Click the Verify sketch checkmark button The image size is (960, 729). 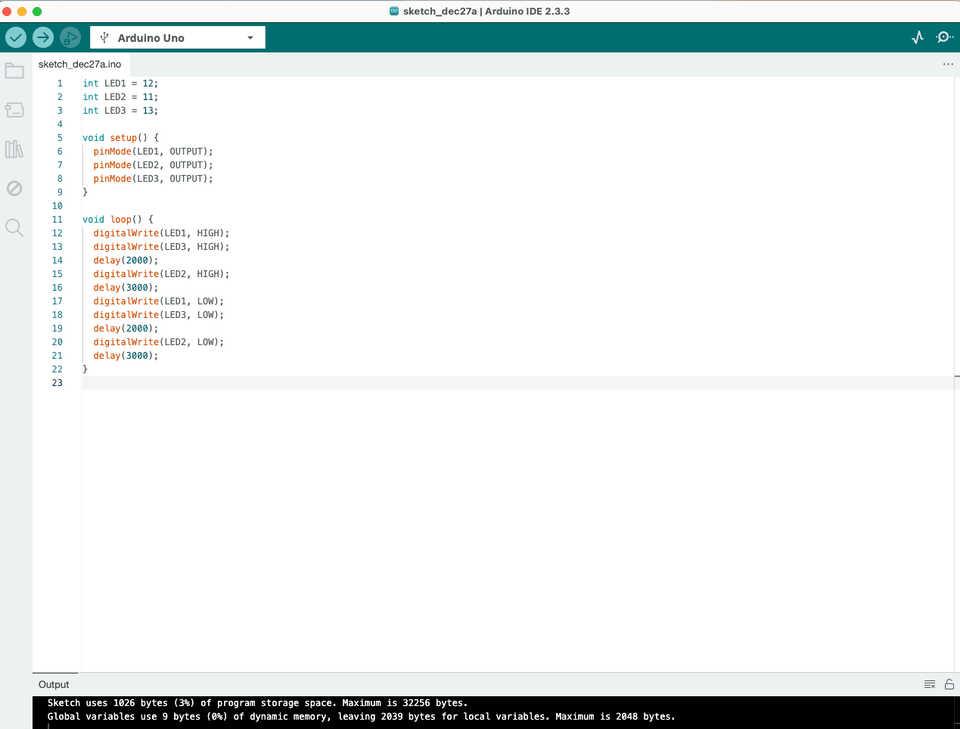[16, 37]
